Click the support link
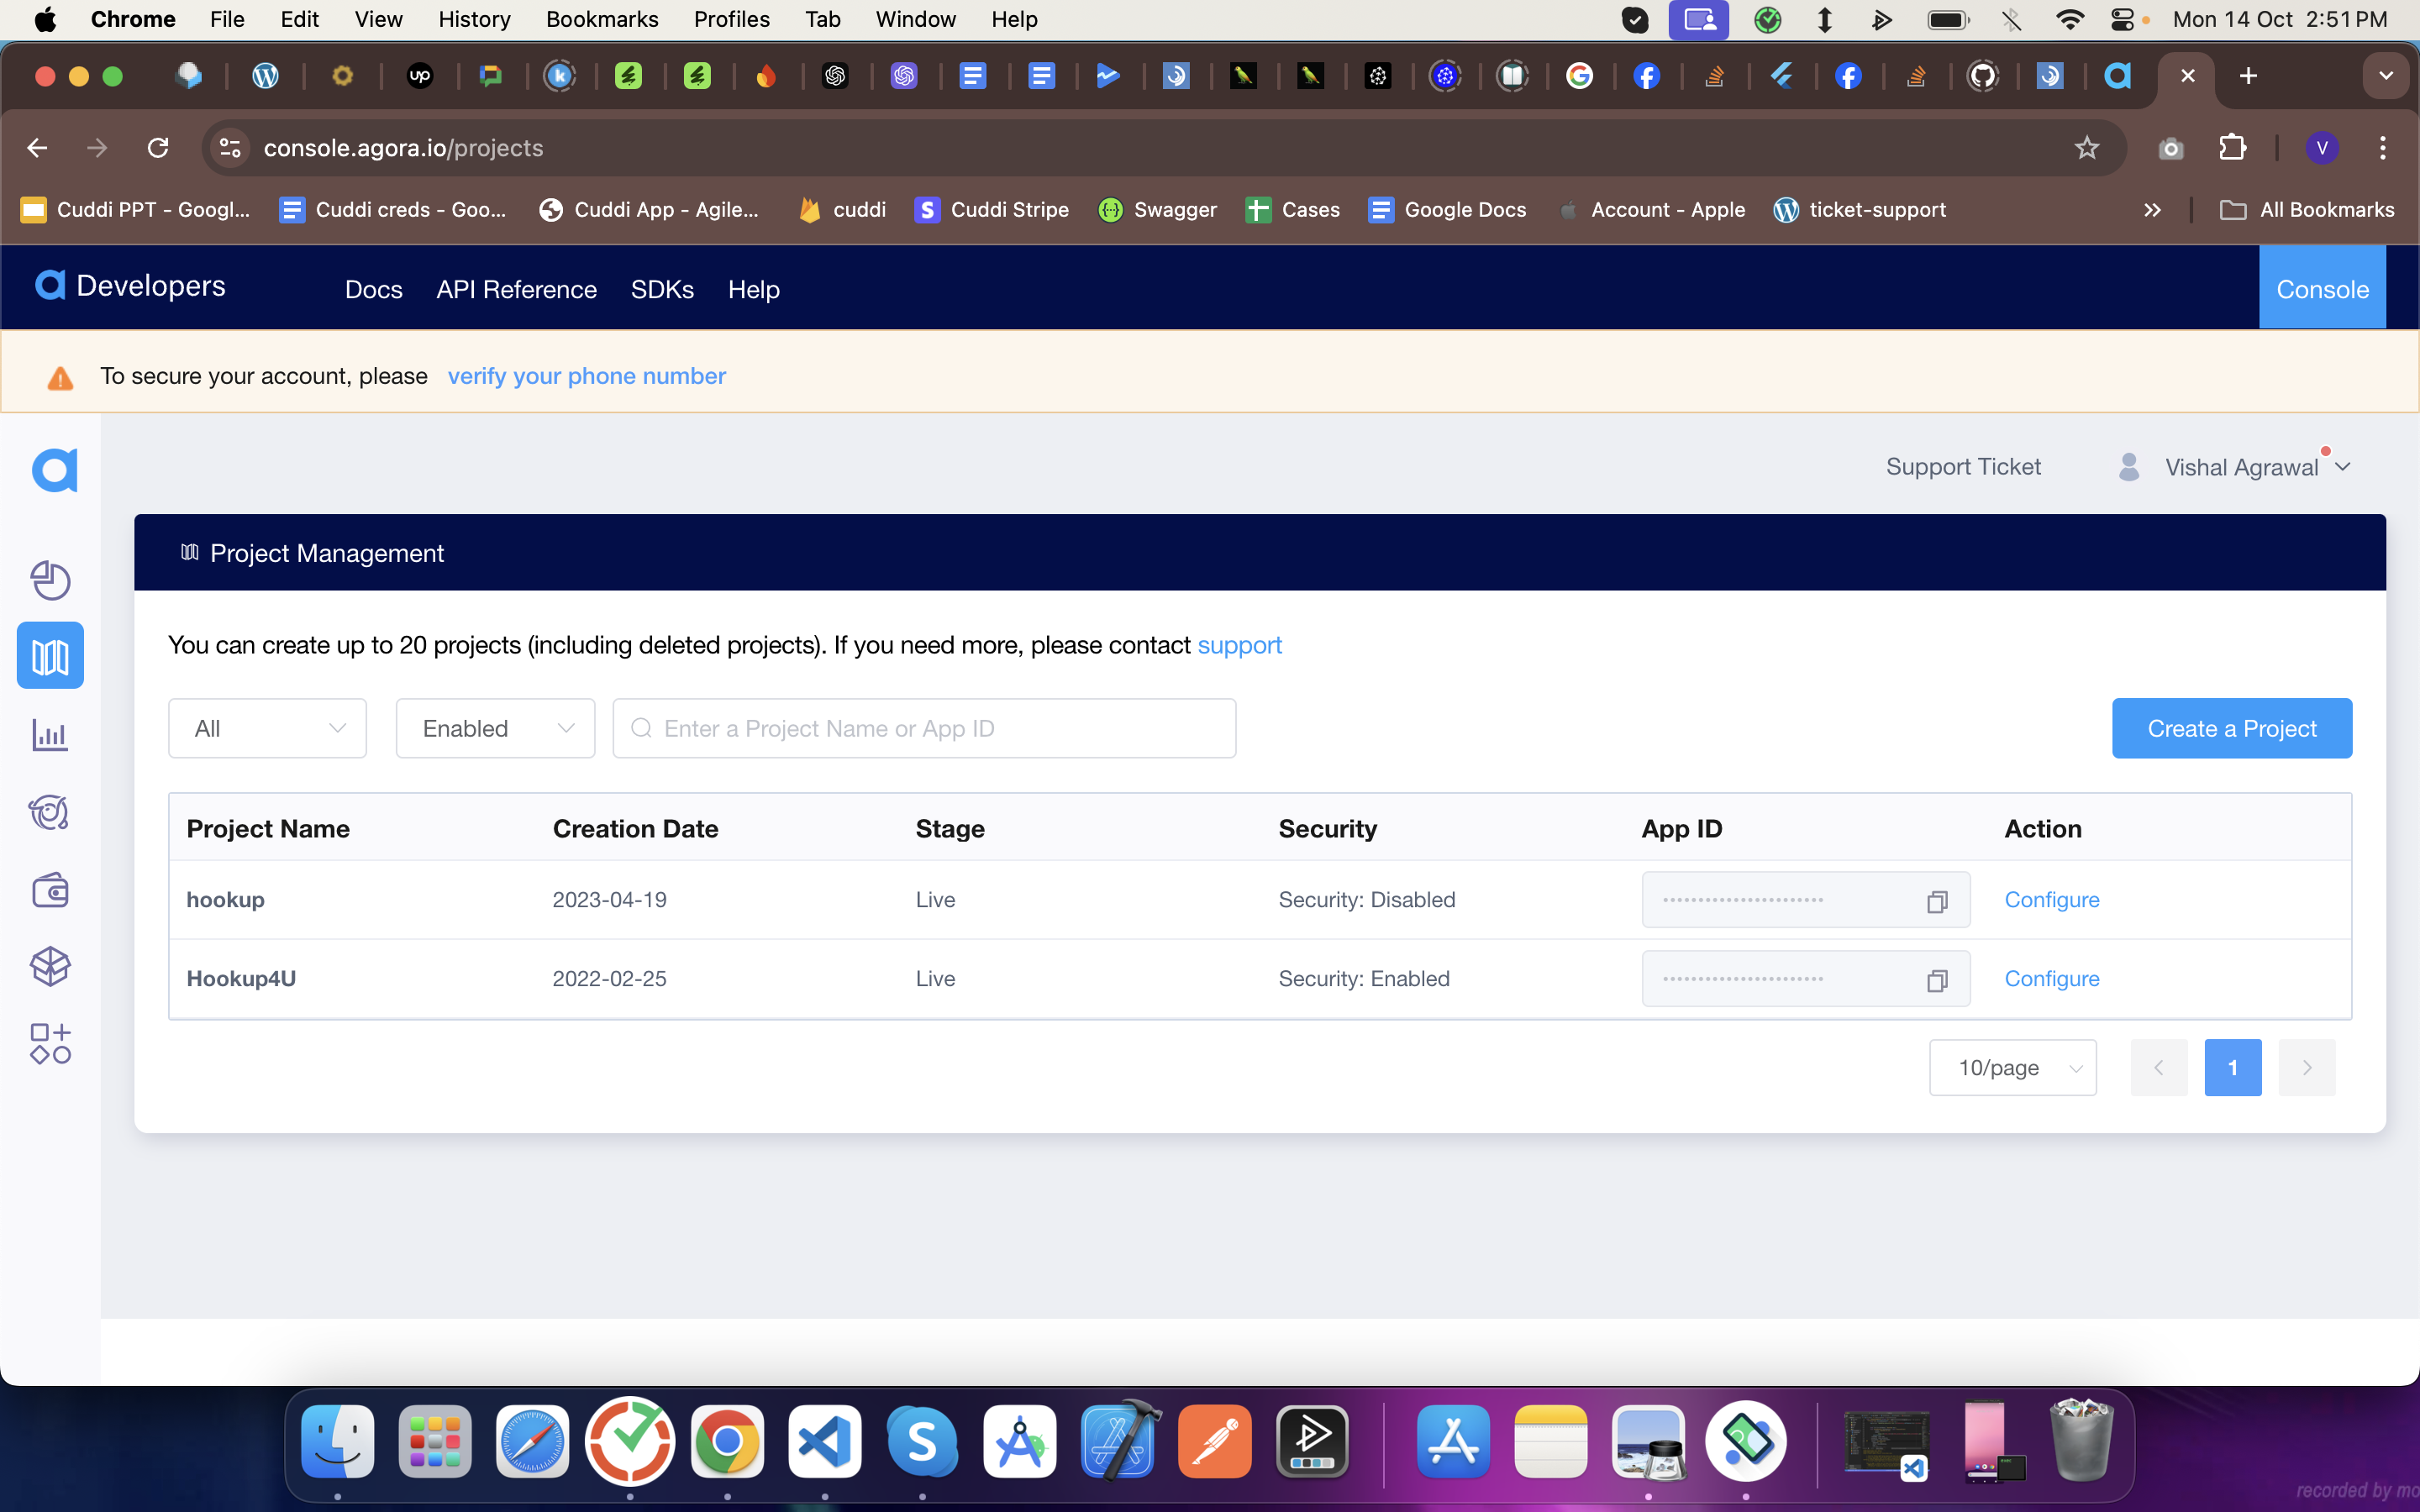Viewport: 2420px width, 1512px height. tap(1239, 645)
